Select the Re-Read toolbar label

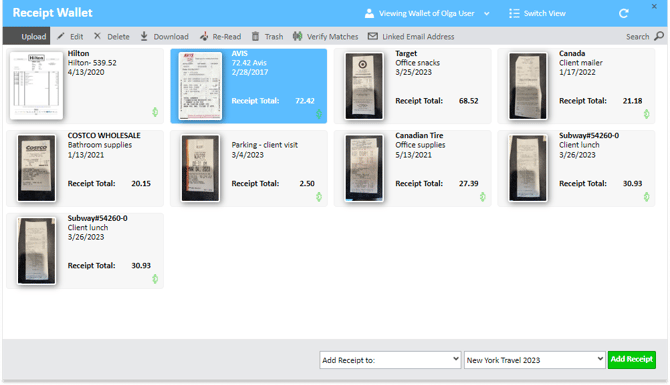227,37
